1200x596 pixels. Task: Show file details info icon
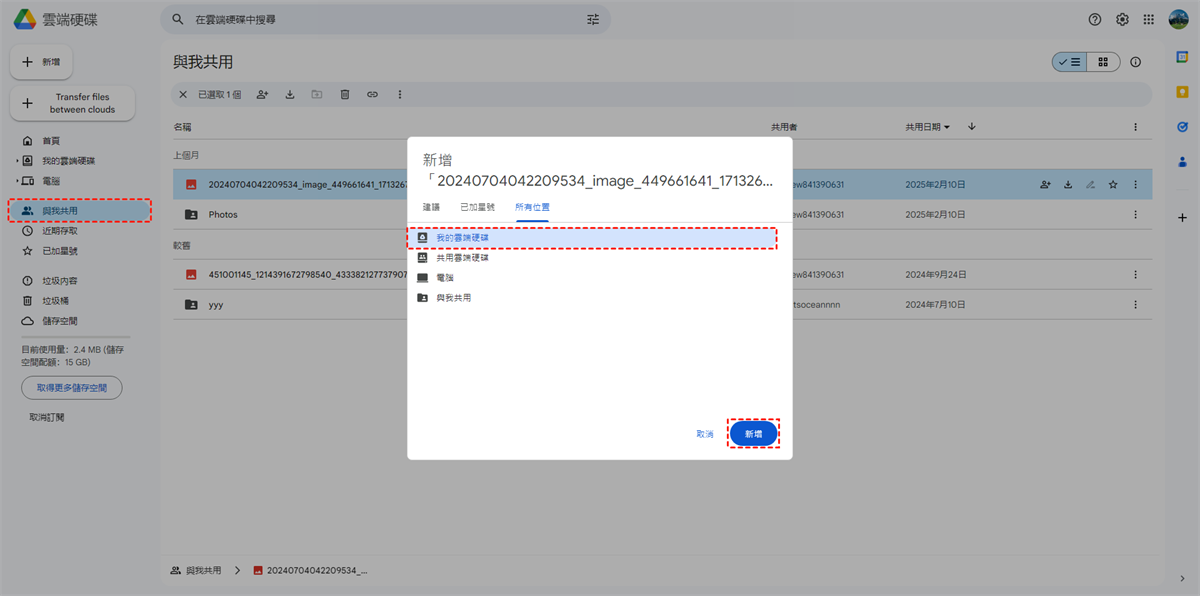[1135, 62]
